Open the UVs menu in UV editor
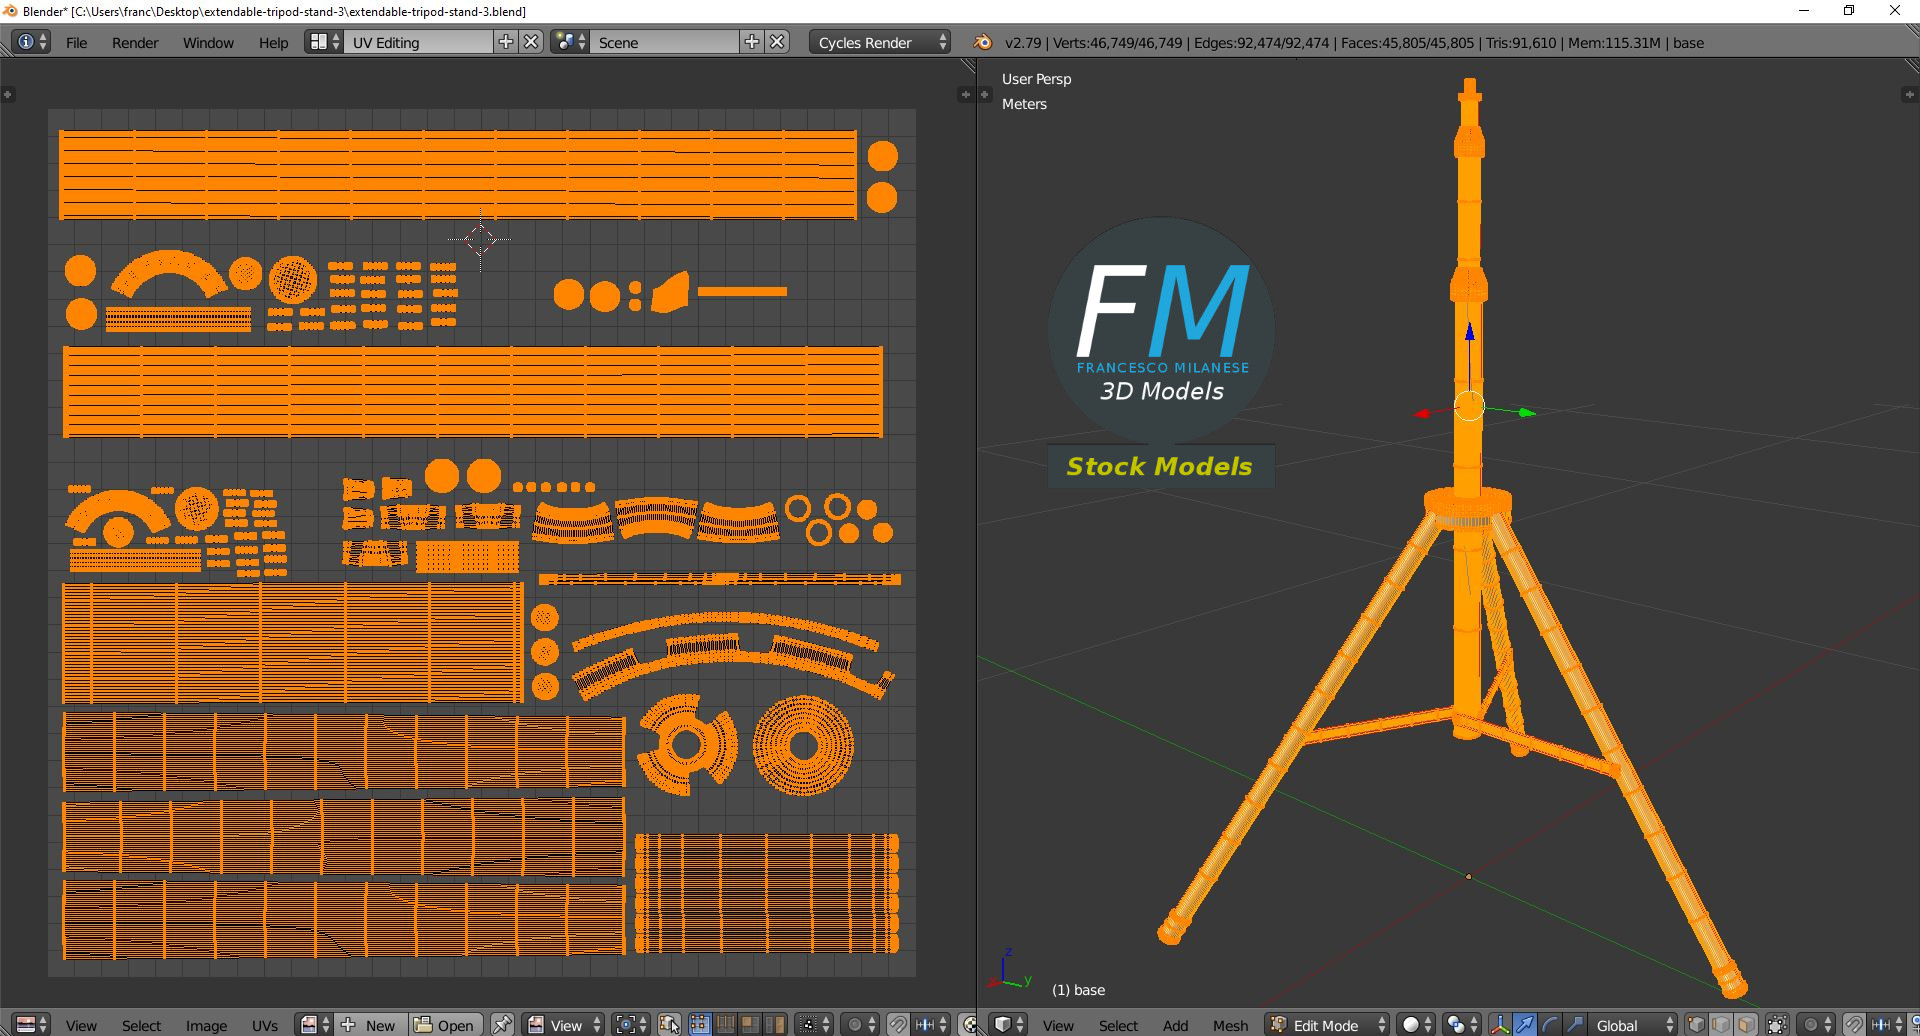Screen dimensions: 1920x1036 pos(265,1025)
